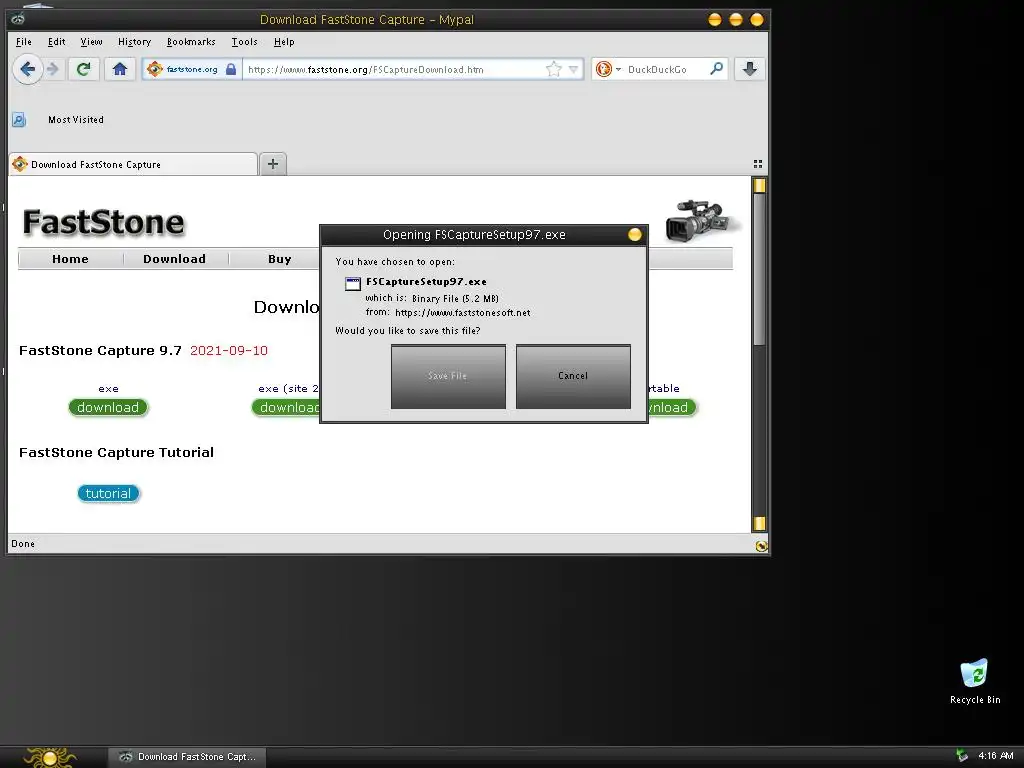This screenshot has width=1024, height=768.
Task: Click the faststone.org site identity icon
Action: pyautogui.click(x=155, y=69)
